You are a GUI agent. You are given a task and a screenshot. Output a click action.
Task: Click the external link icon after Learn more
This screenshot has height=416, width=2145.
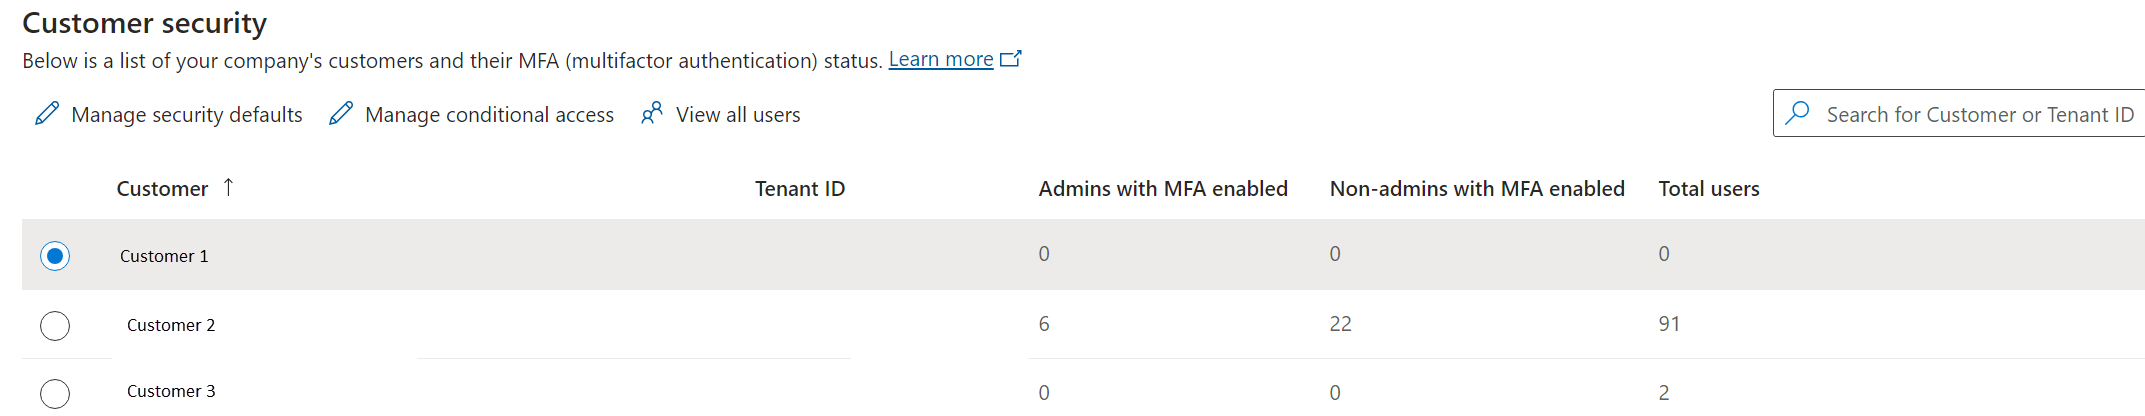pyautogui.click(x=1011, y=59)
